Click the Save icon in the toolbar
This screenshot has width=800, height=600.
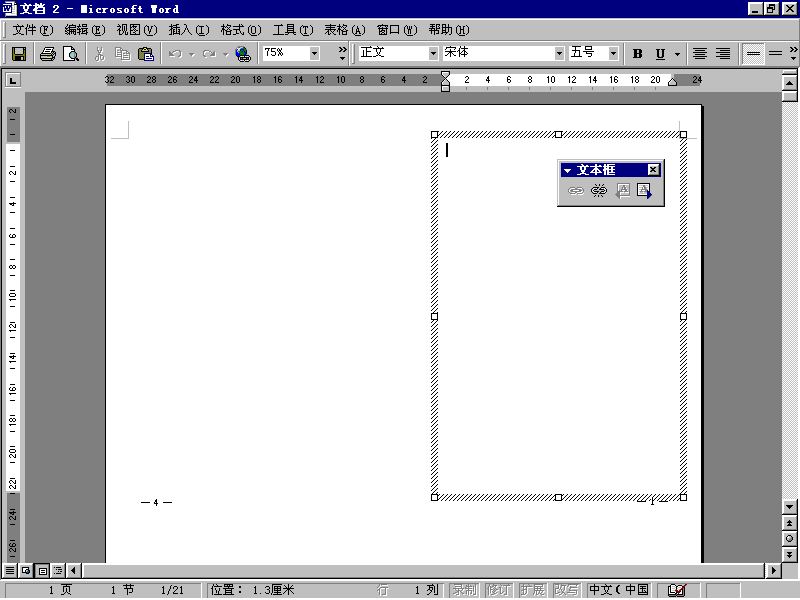pos(19,54)
